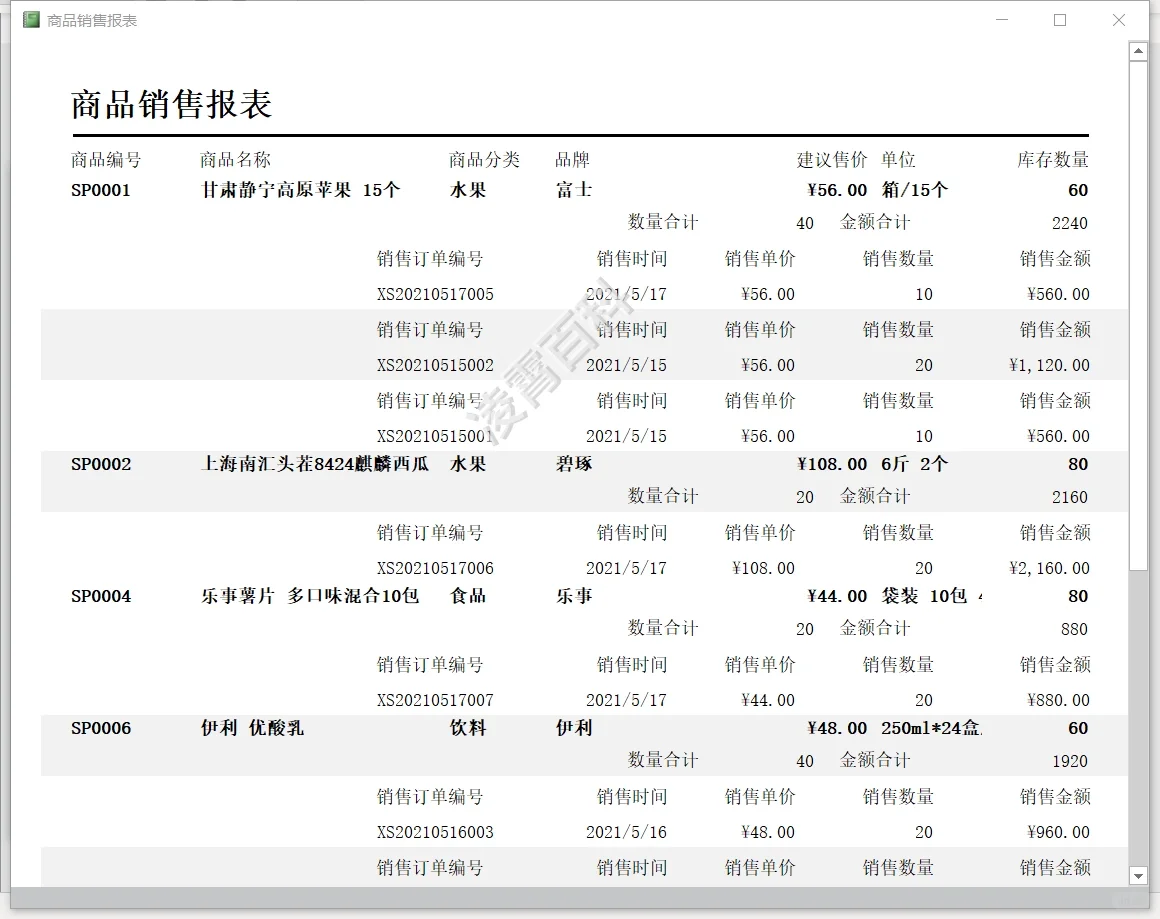Click the quantity total 40 under SP0001

click(804, 223)
